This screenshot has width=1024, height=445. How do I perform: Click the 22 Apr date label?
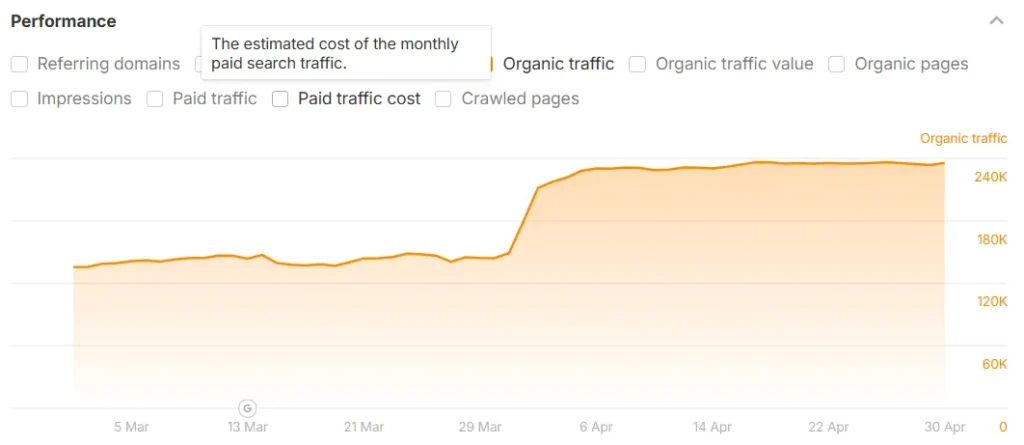point(828,427)
